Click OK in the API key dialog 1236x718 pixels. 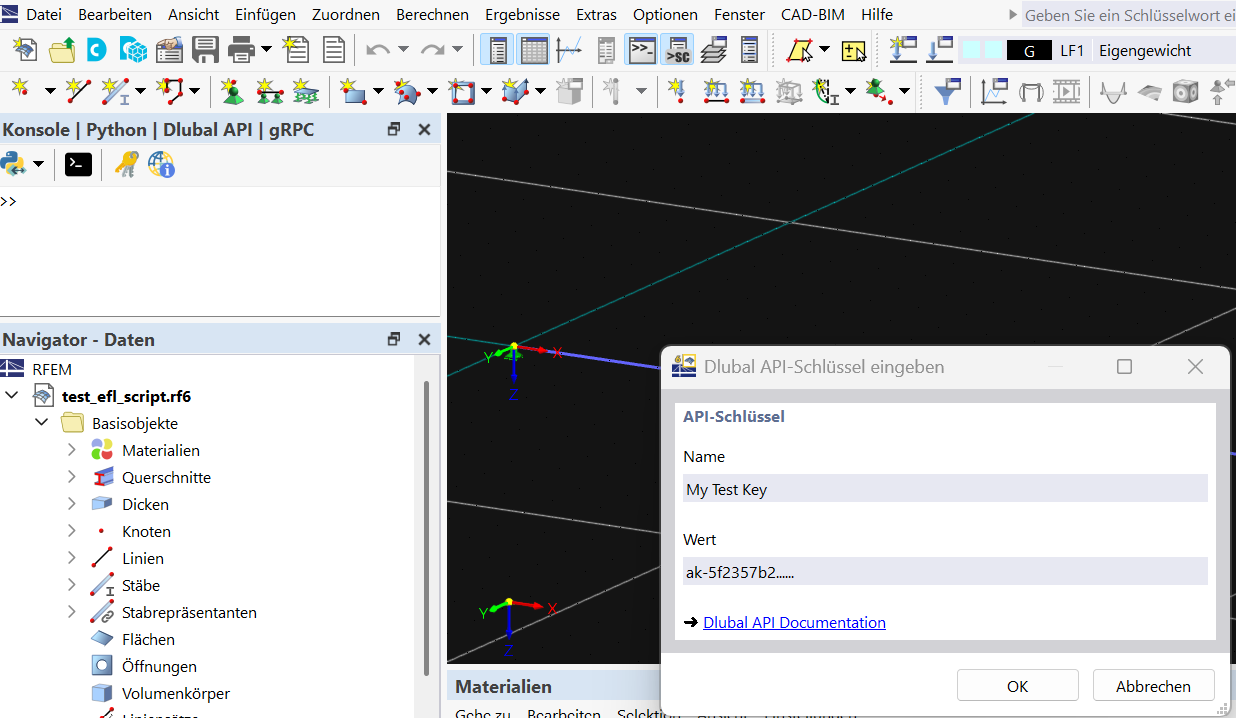click(1017, 686)
